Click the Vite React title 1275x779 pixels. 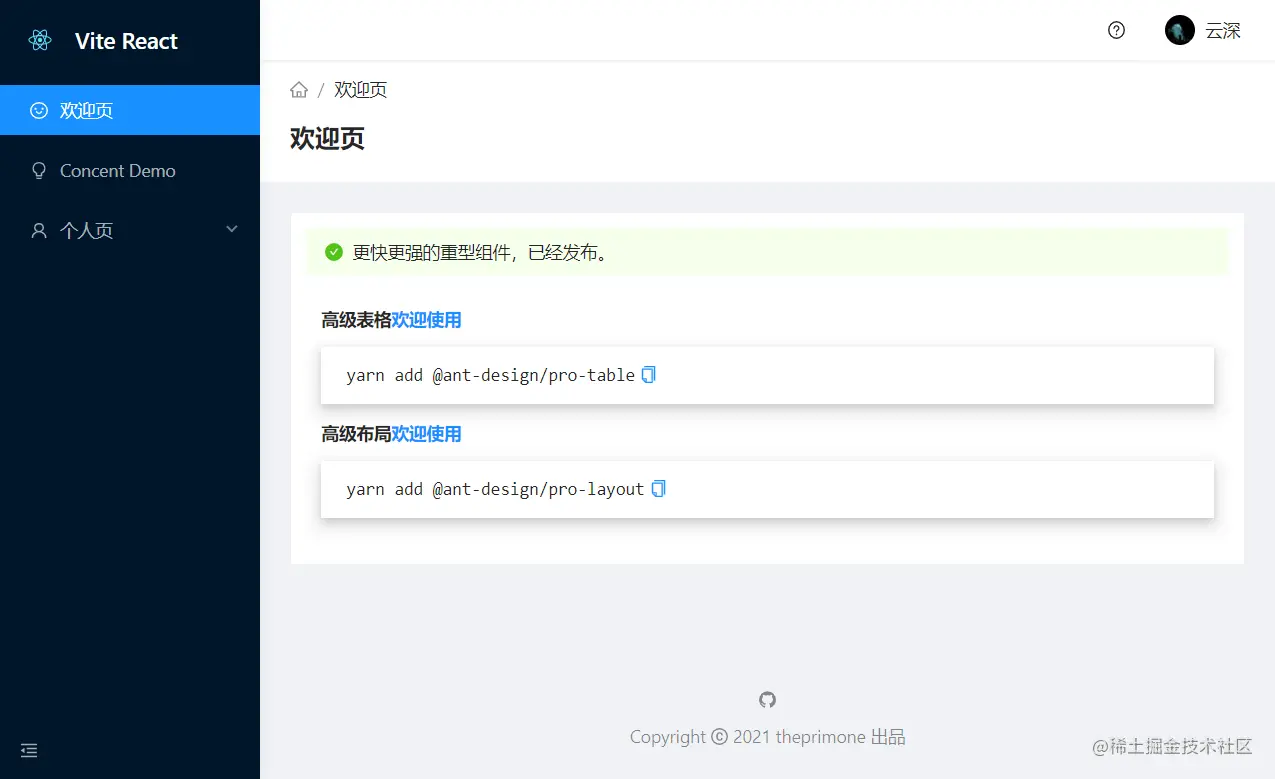(x=126, y=41)
